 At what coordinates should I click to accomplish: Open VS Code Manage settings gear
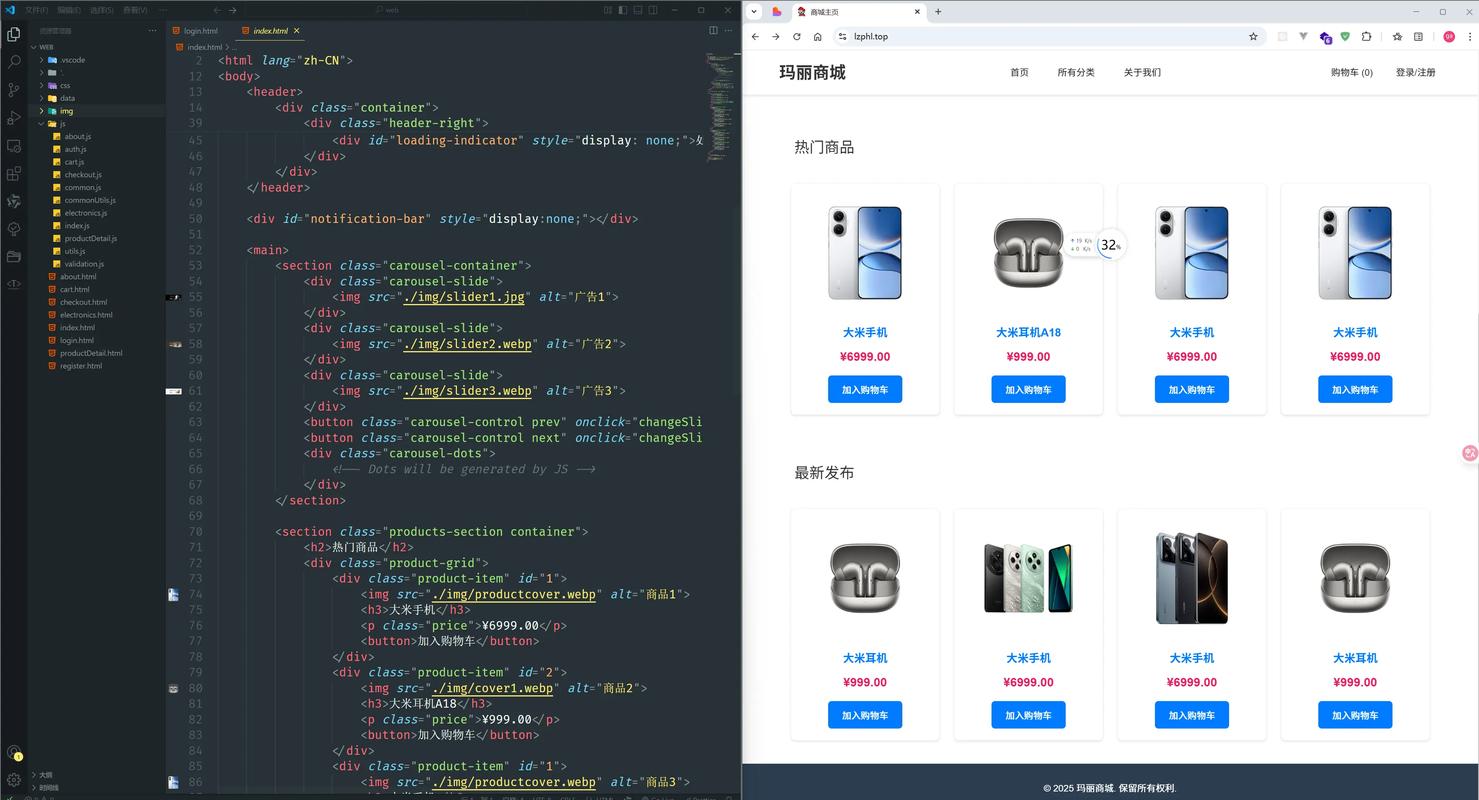[13, 778]
